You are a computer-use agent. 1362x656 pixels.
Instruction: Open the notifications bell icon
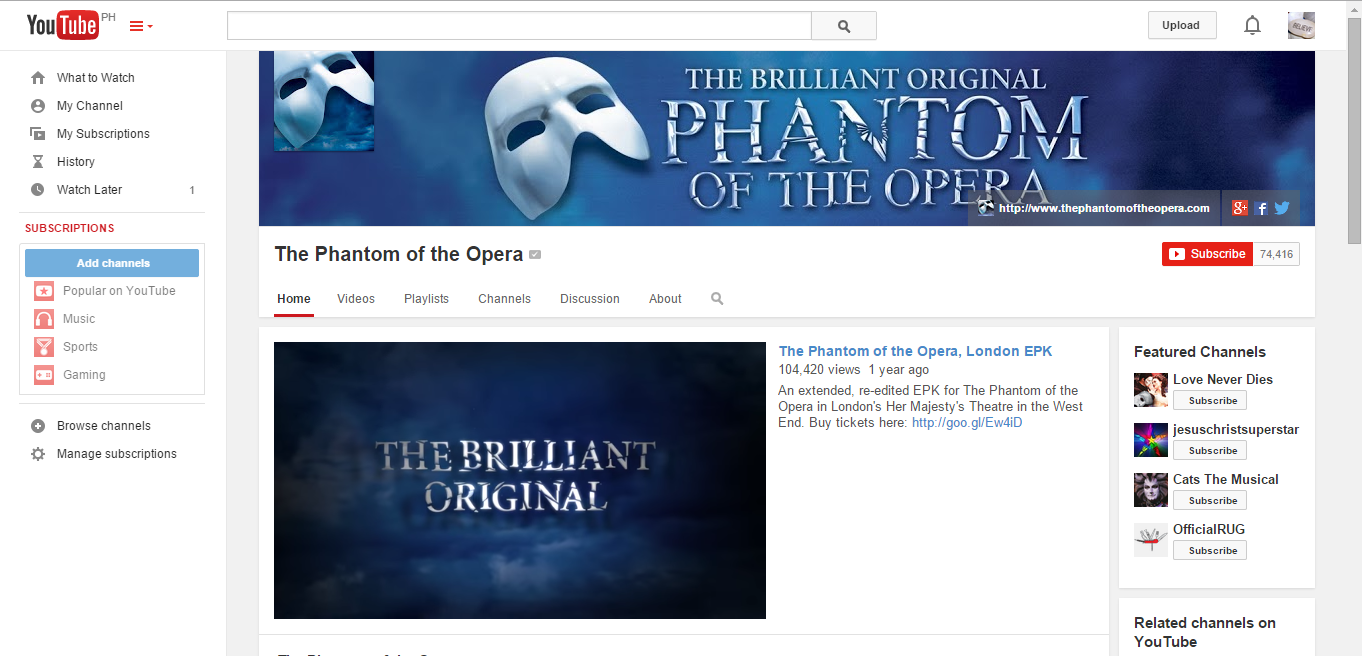[x=1252, y=26]
